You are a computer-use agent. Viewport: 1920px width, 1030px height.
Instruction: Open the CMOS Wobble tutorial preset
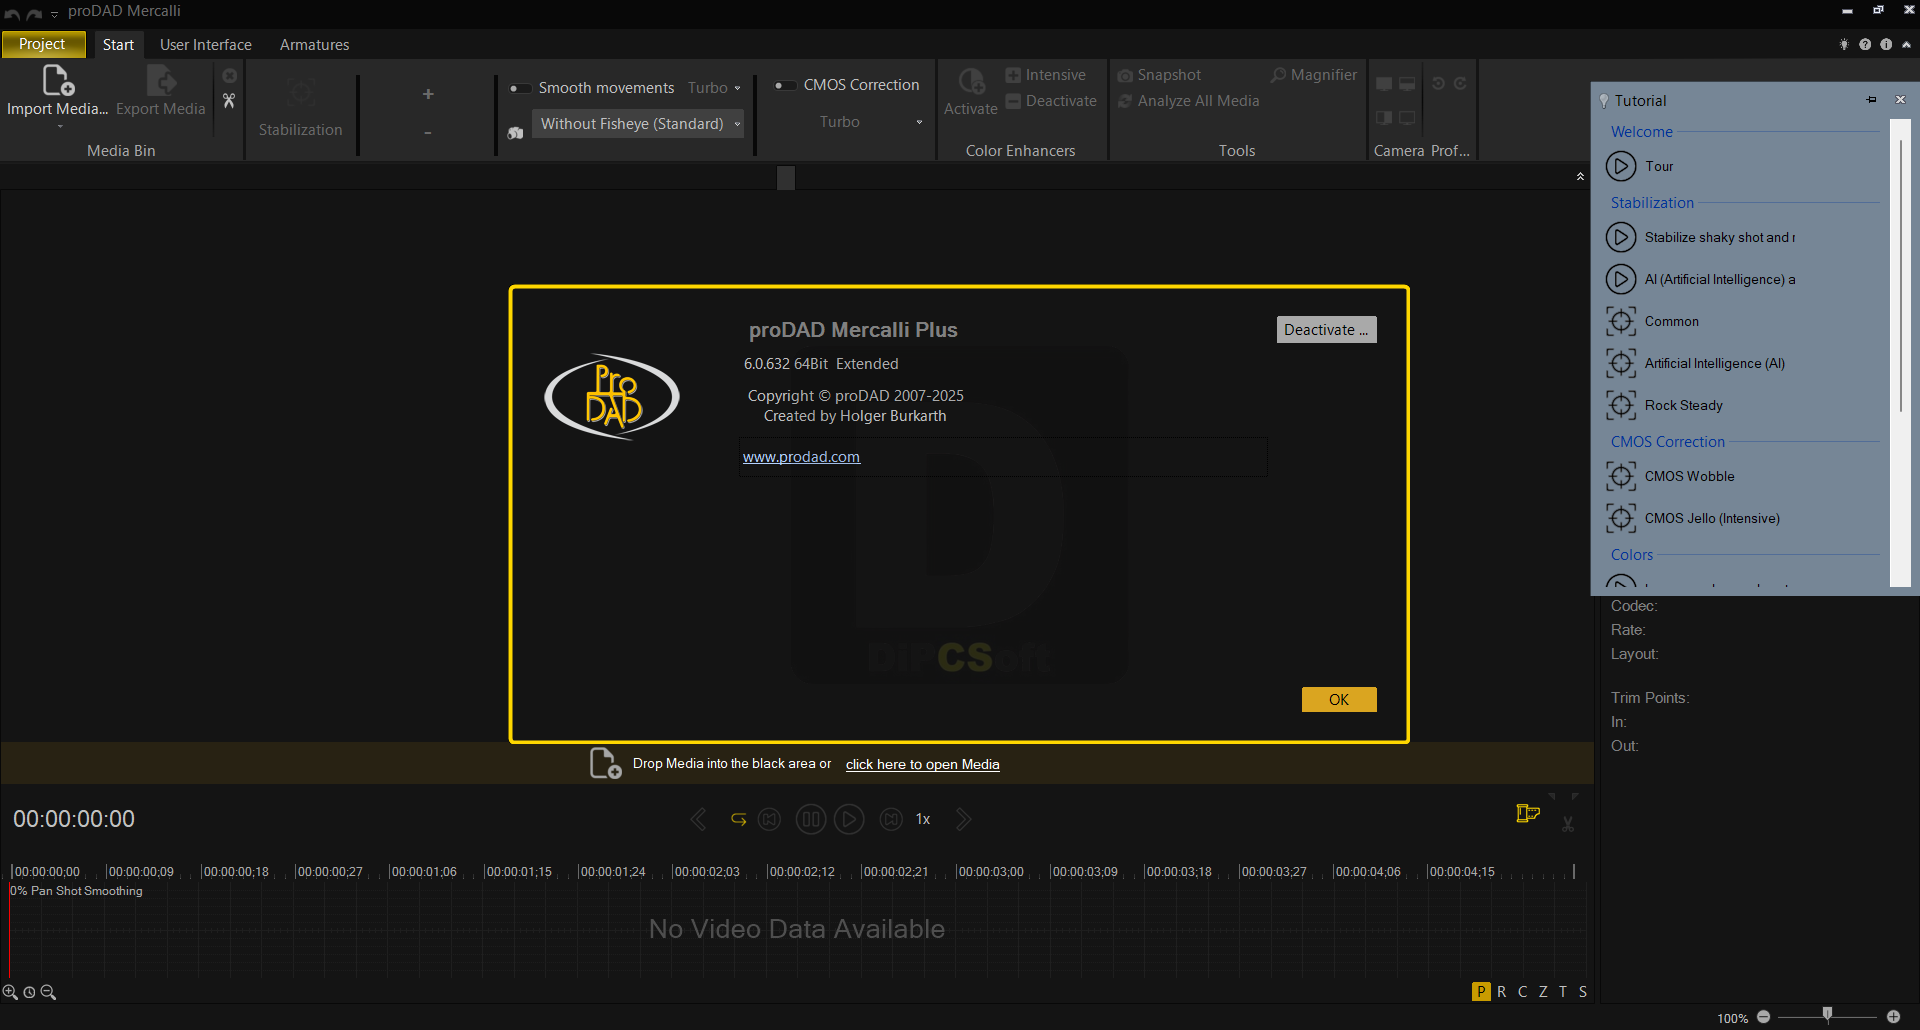pyautogui.click(x=1621, y=476)
